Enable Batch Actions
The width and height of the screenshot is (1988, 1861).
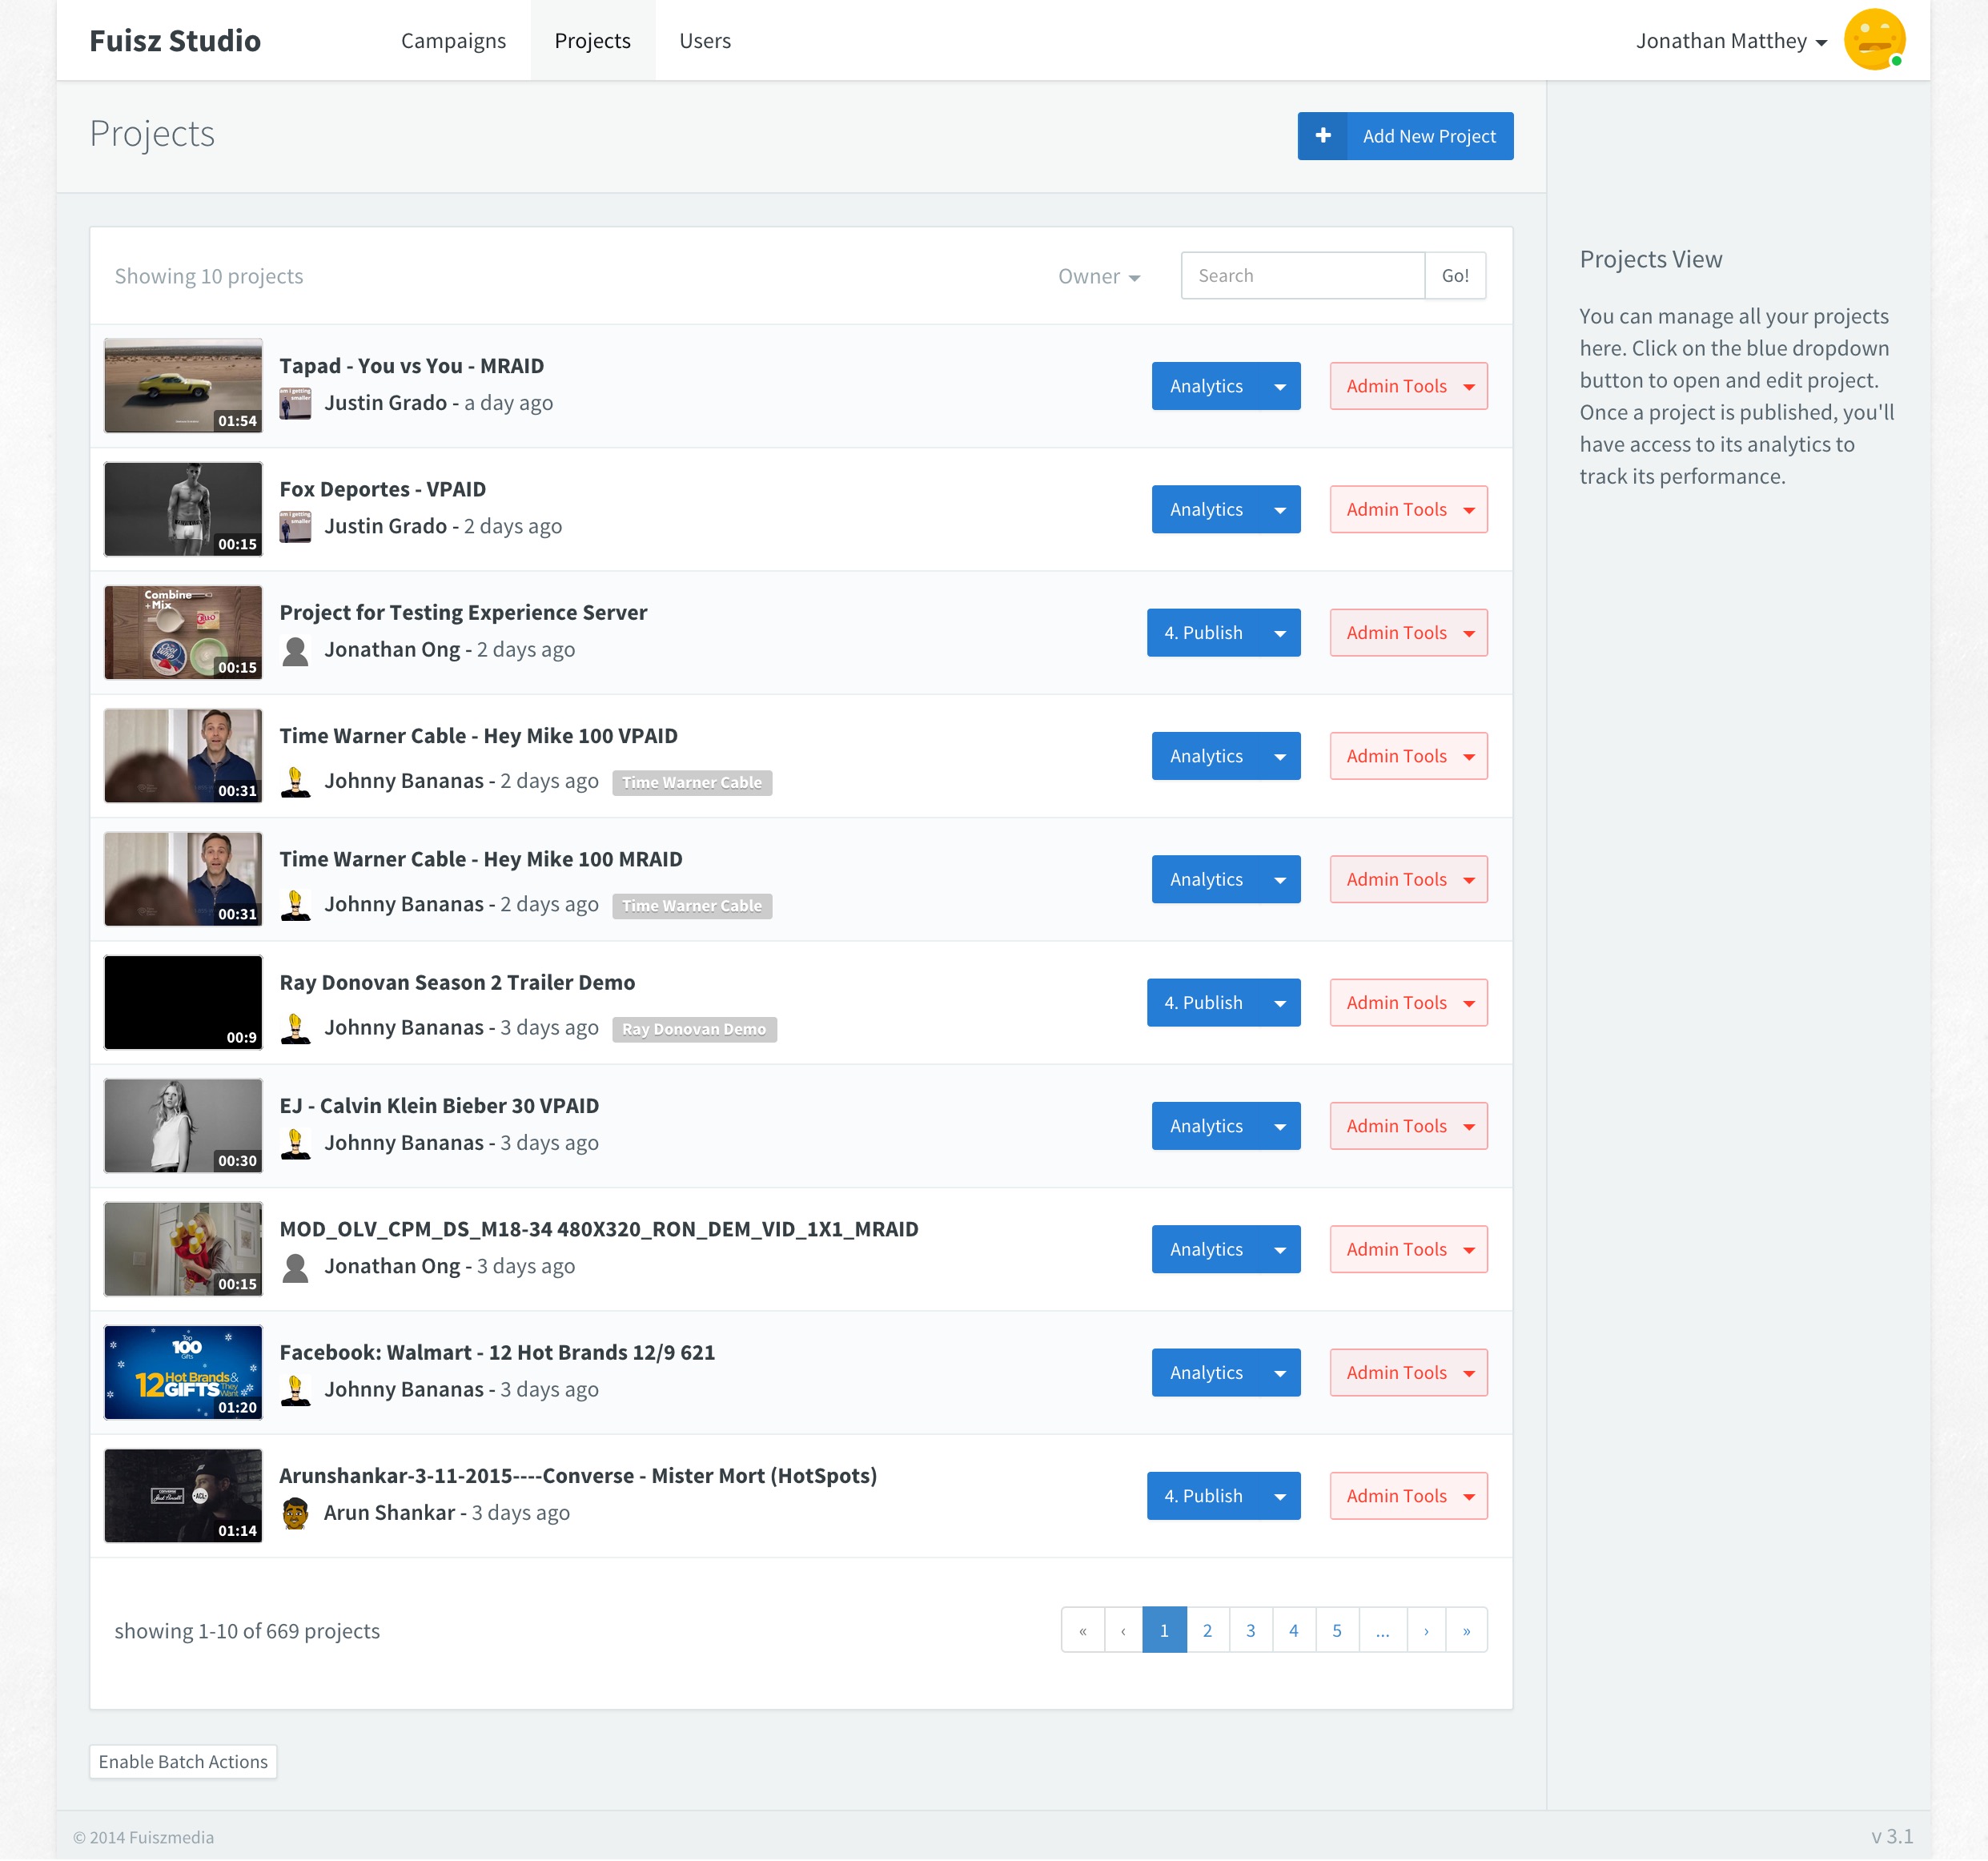(x=183, y=1762)
